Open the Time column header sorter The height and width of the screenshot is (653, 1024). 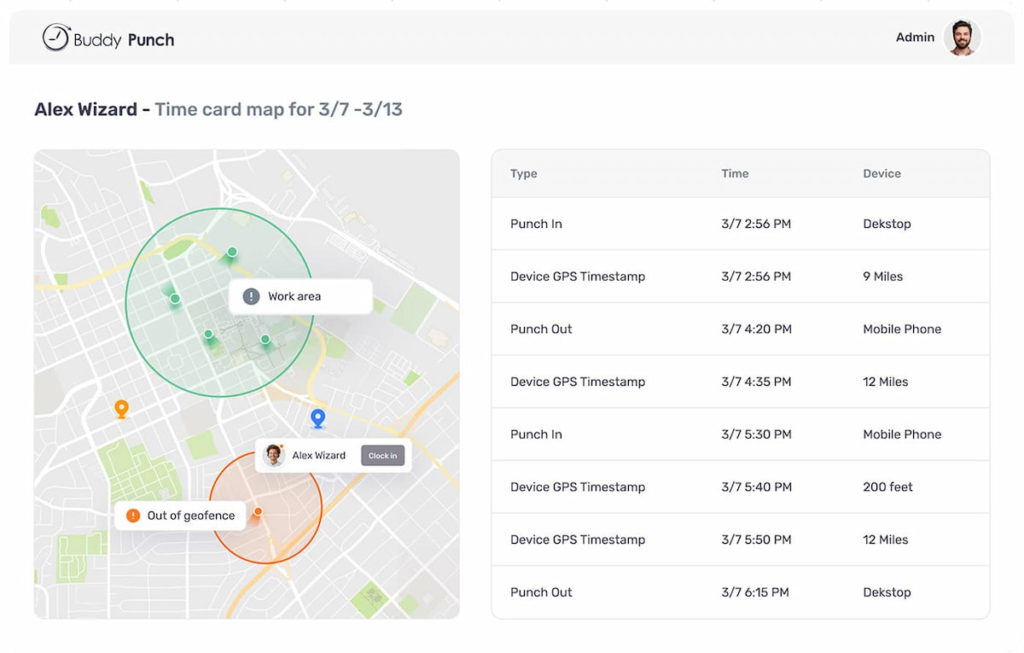[735, 173]
